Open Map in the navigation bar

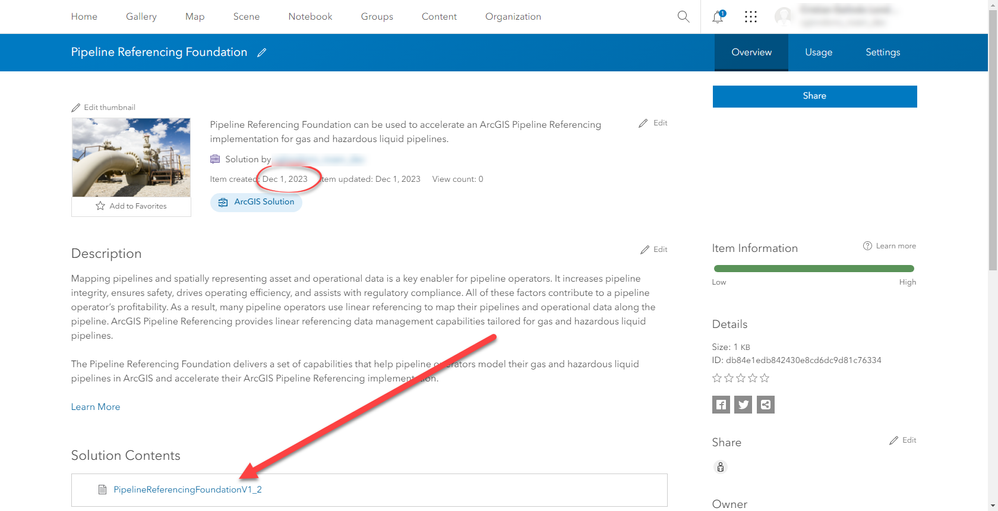195,17
